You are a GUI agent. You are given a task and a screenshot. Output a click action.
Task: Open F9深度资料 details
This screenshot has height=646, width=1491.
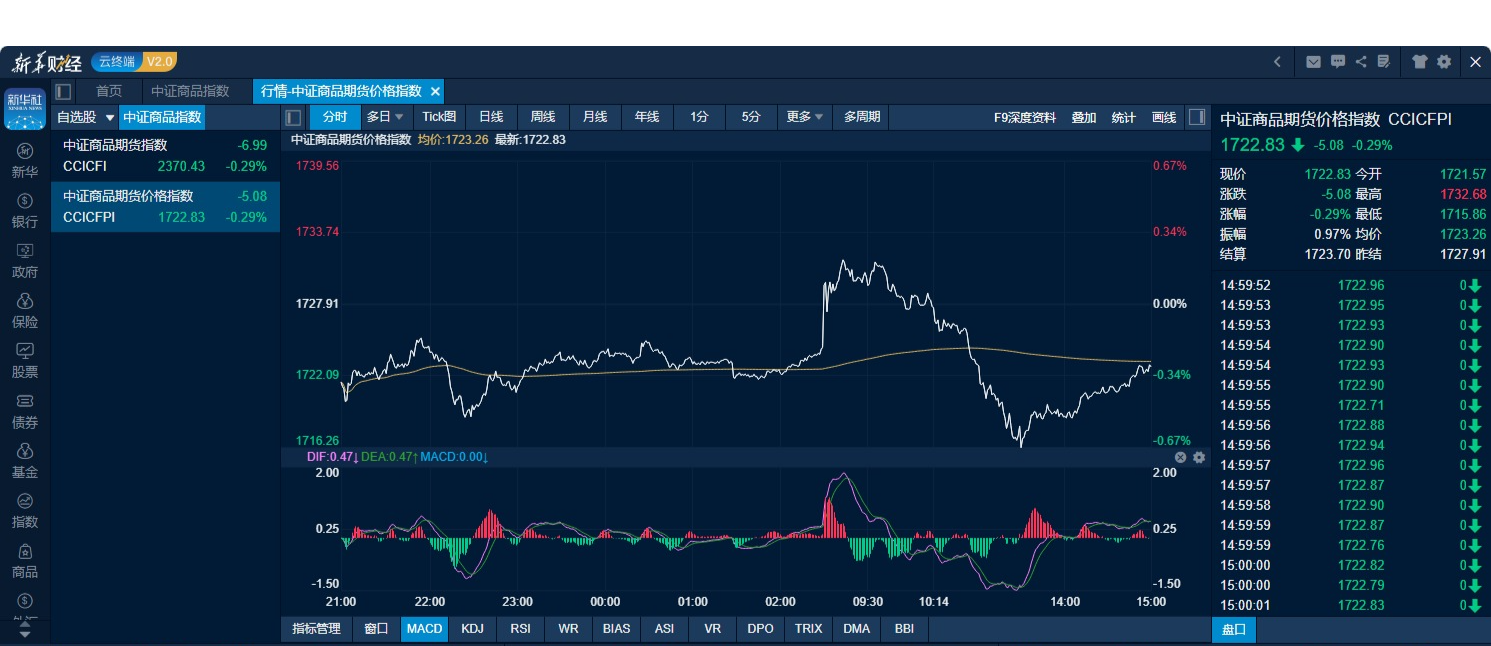[x=1025, y=118]
